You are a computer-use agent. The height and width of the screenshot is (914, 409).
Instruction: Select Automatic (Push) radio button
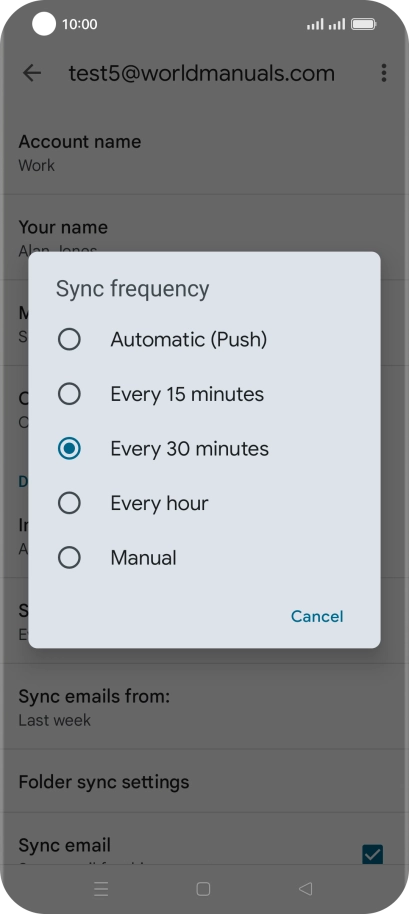(69, 339)
